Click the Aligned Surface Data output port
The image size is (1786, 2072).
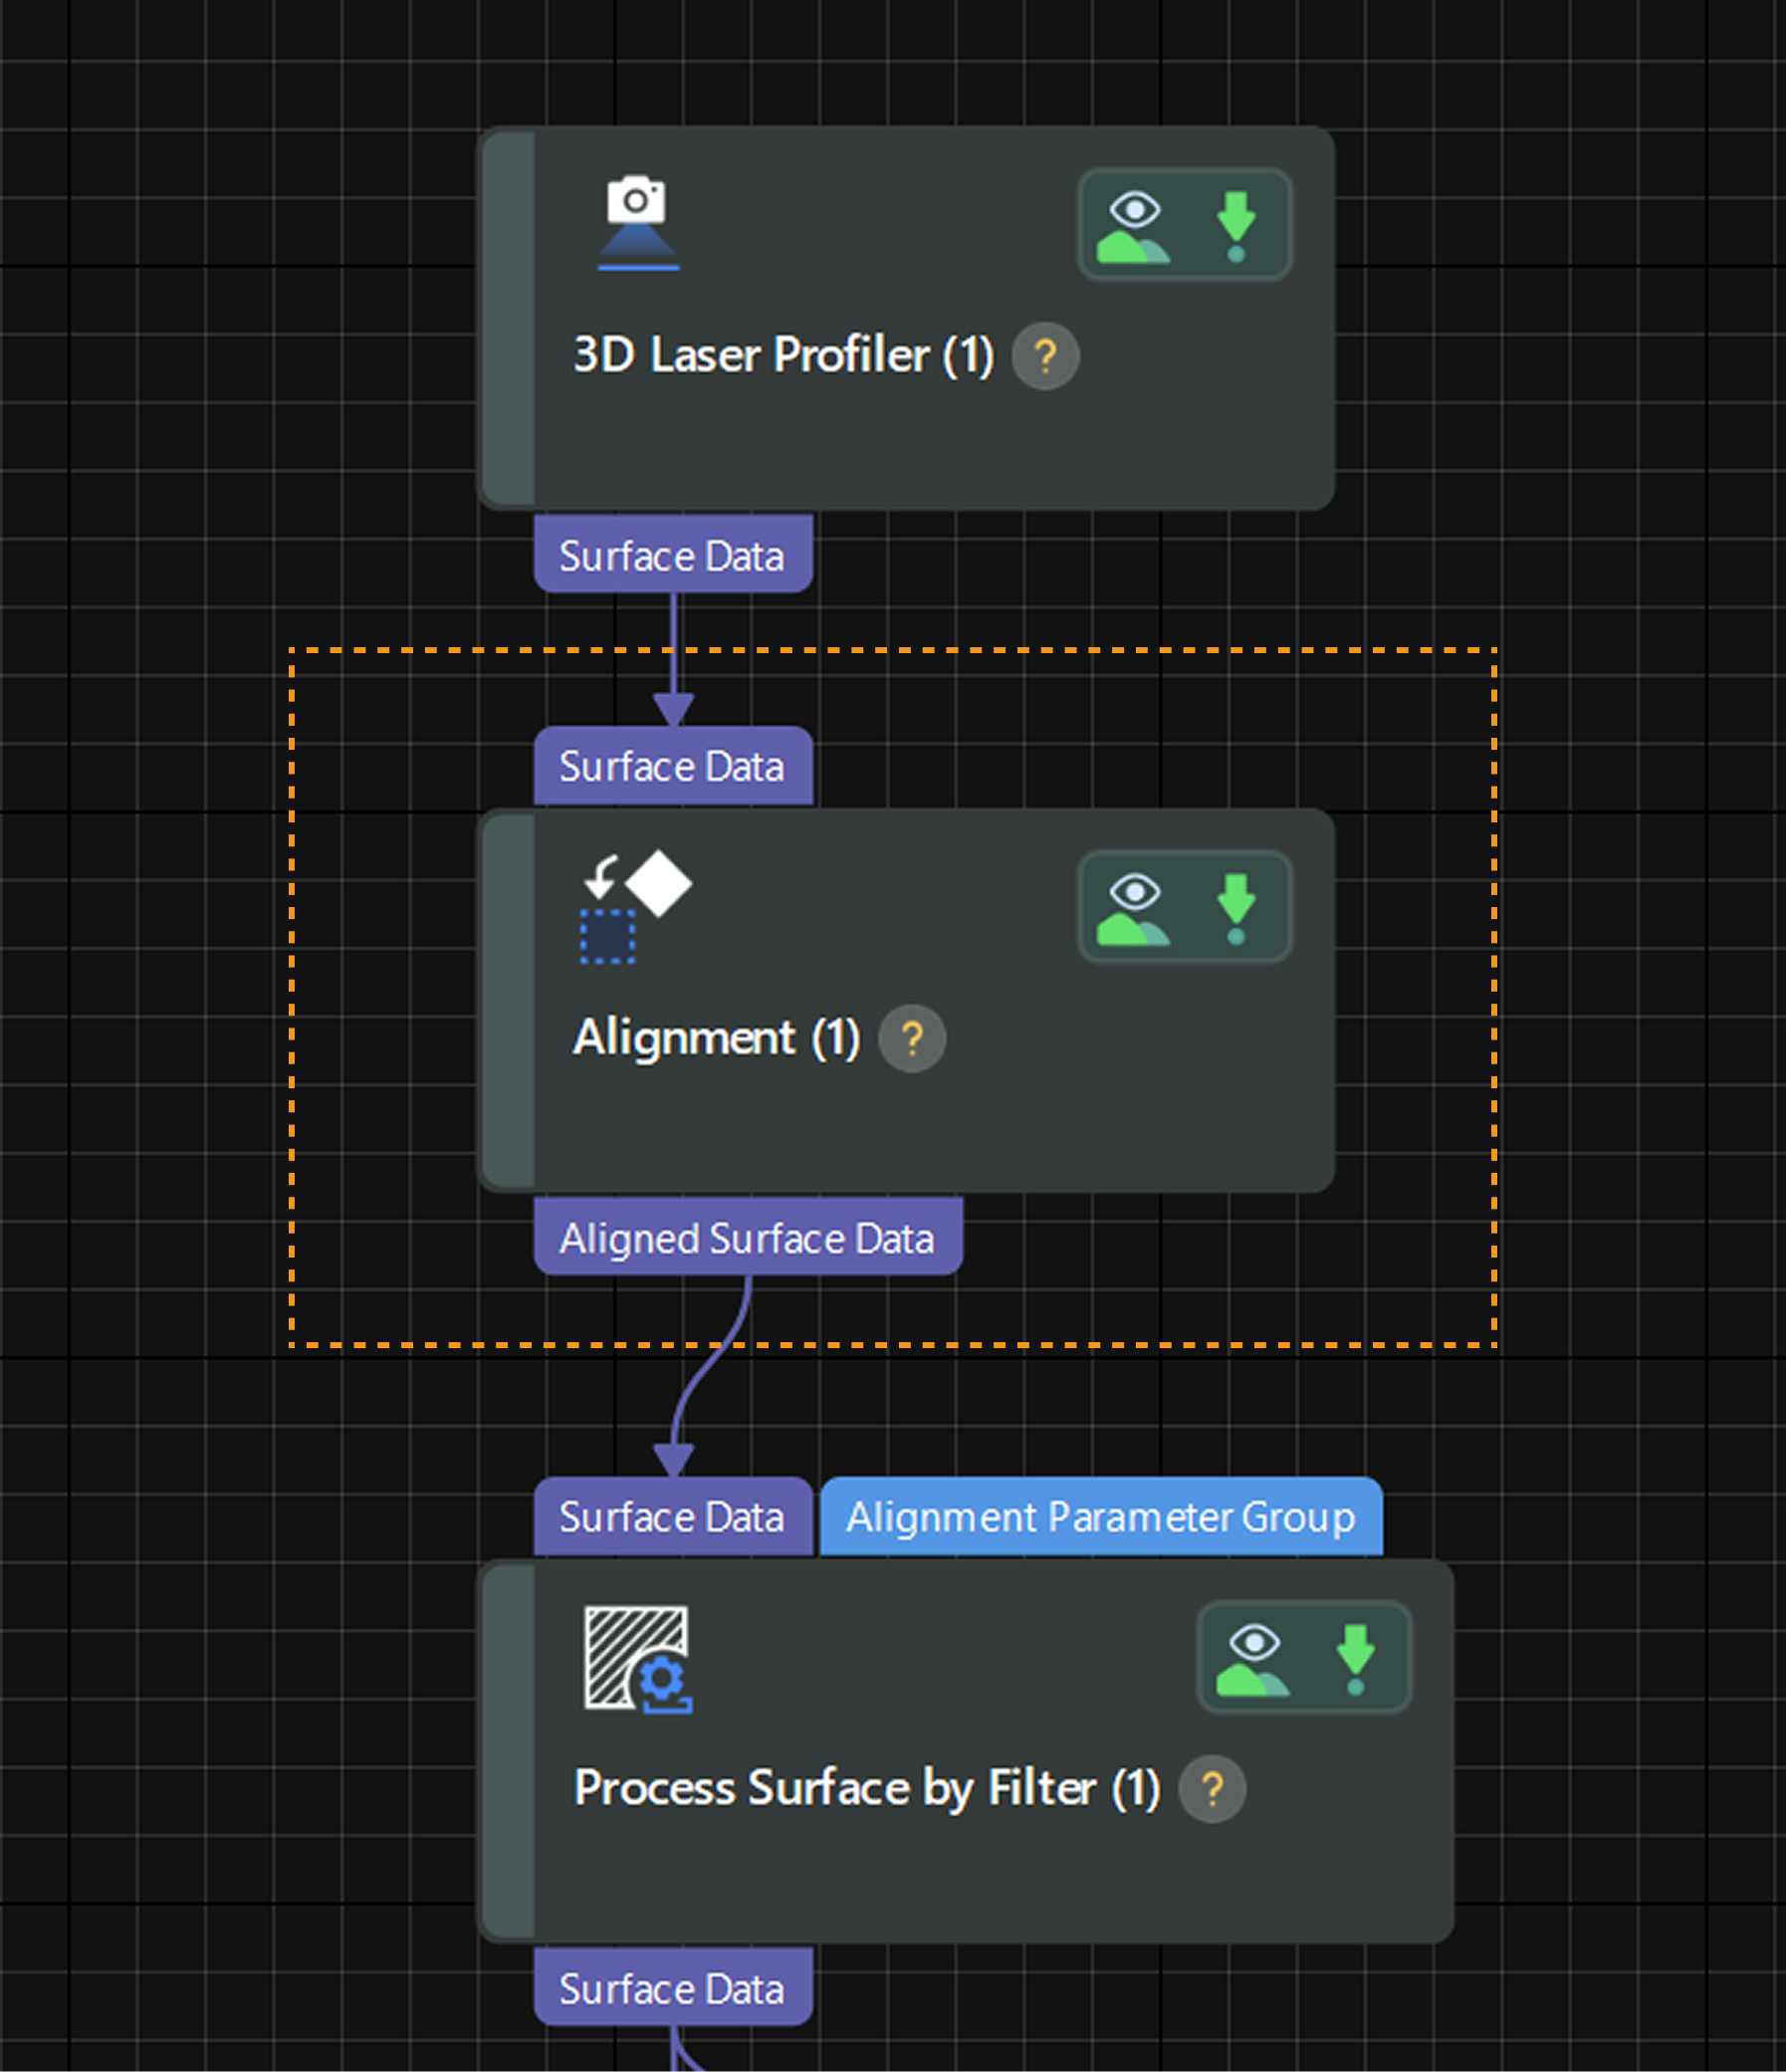coord(747,1238)
